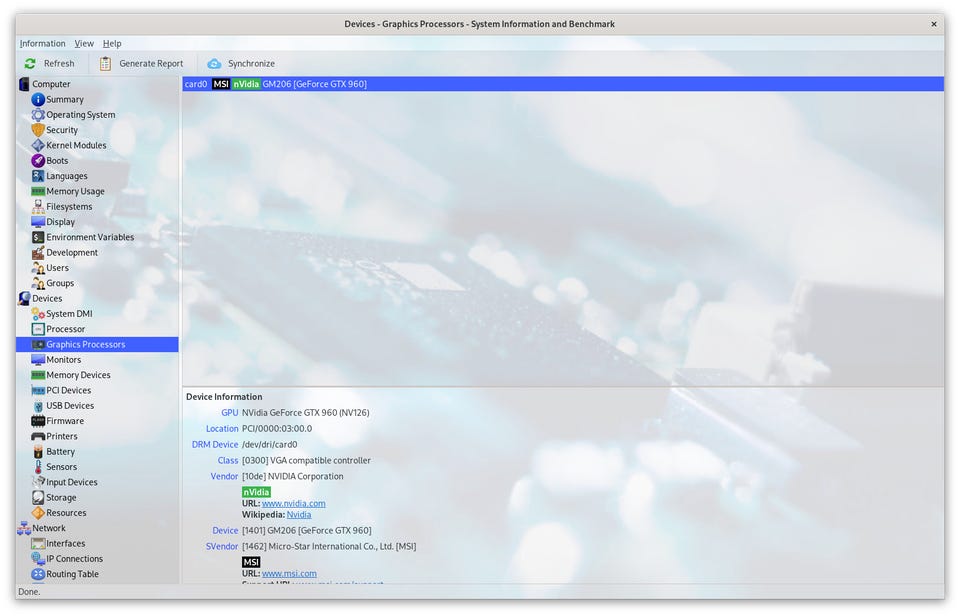Viewport: 960px width, 616px height.
Task: Click the Synchronize button label
Action: (251, 64)
